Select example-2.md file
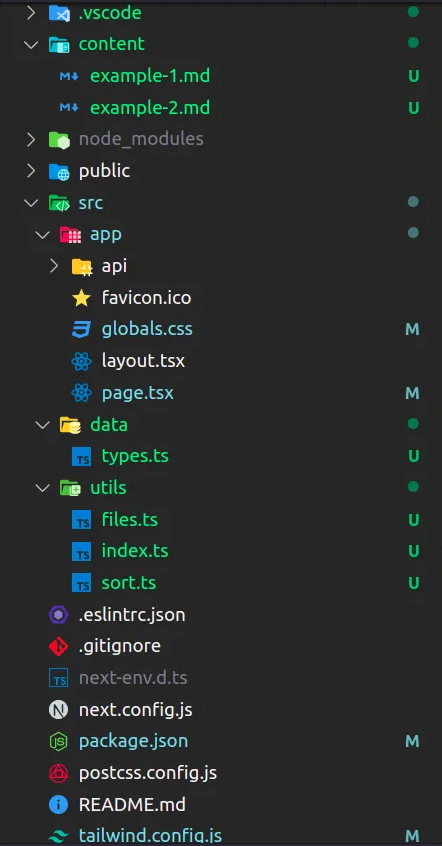442x846 pixels. coord(150,108)
